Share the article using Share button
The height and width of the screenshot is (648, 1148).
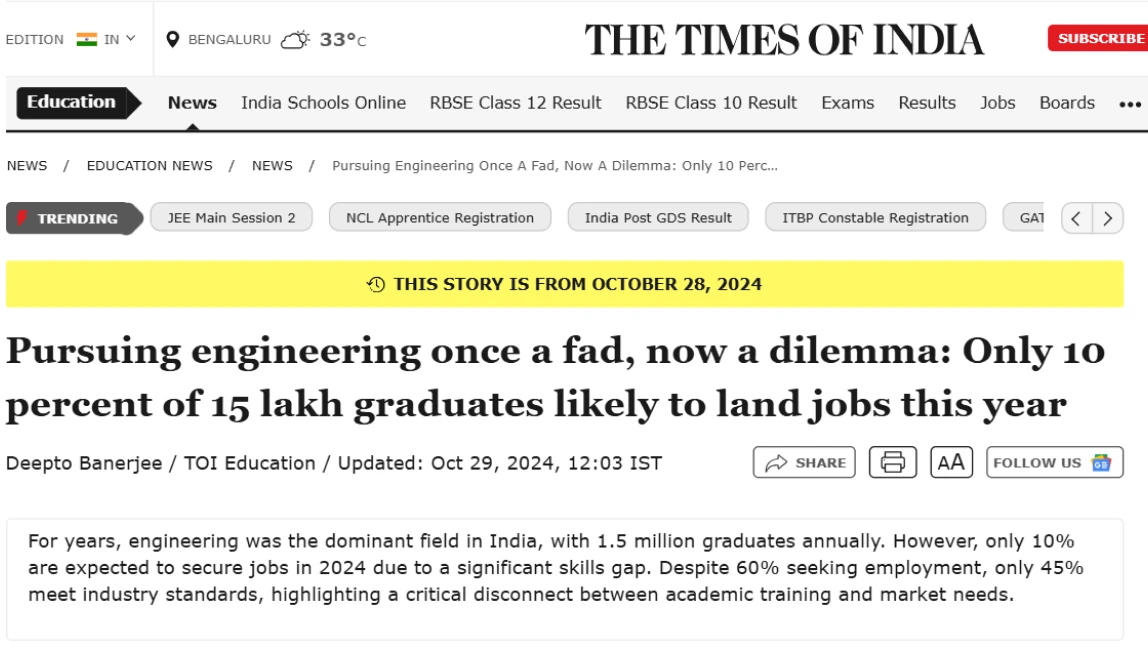(804, 463)
